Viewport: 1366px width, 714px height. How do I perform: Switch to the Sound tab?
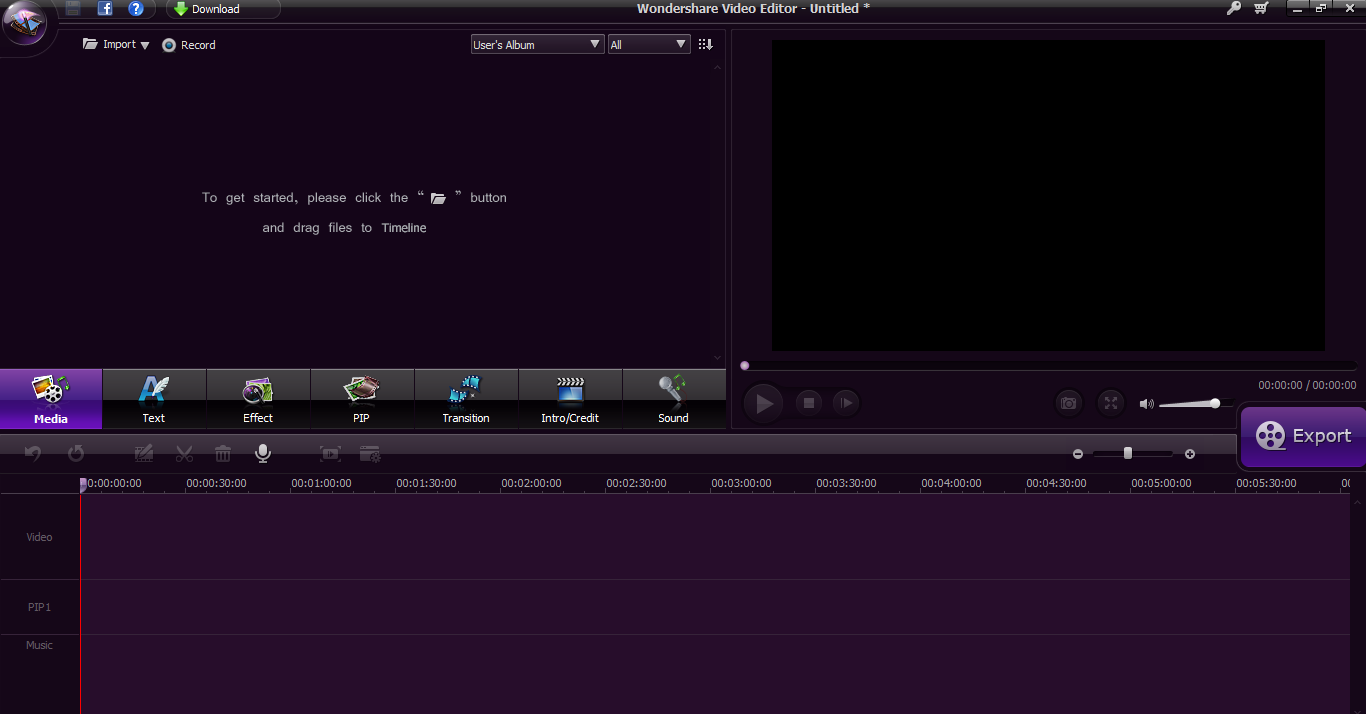(x=674, y=399)
